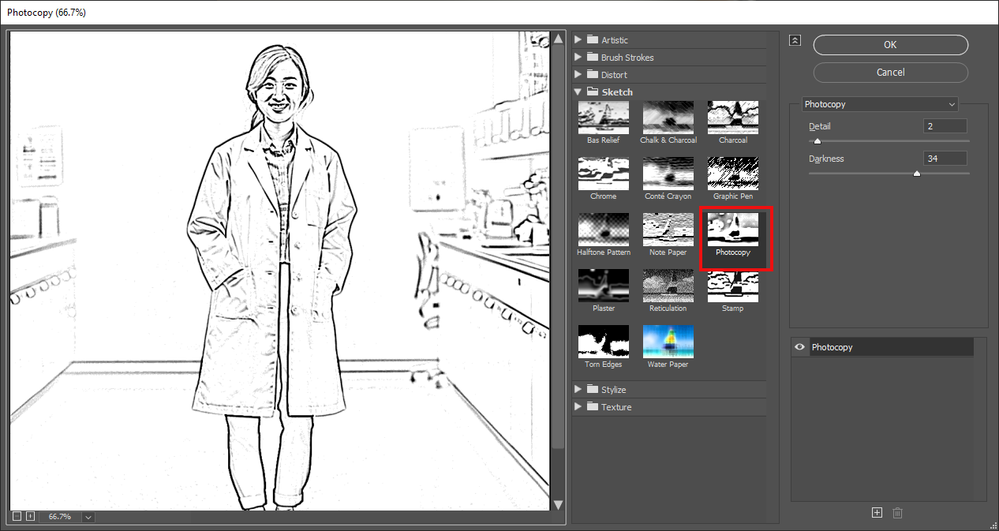Pick the Halftone Pattern filter
Screen dimensions: 999x531
(603, 230)
